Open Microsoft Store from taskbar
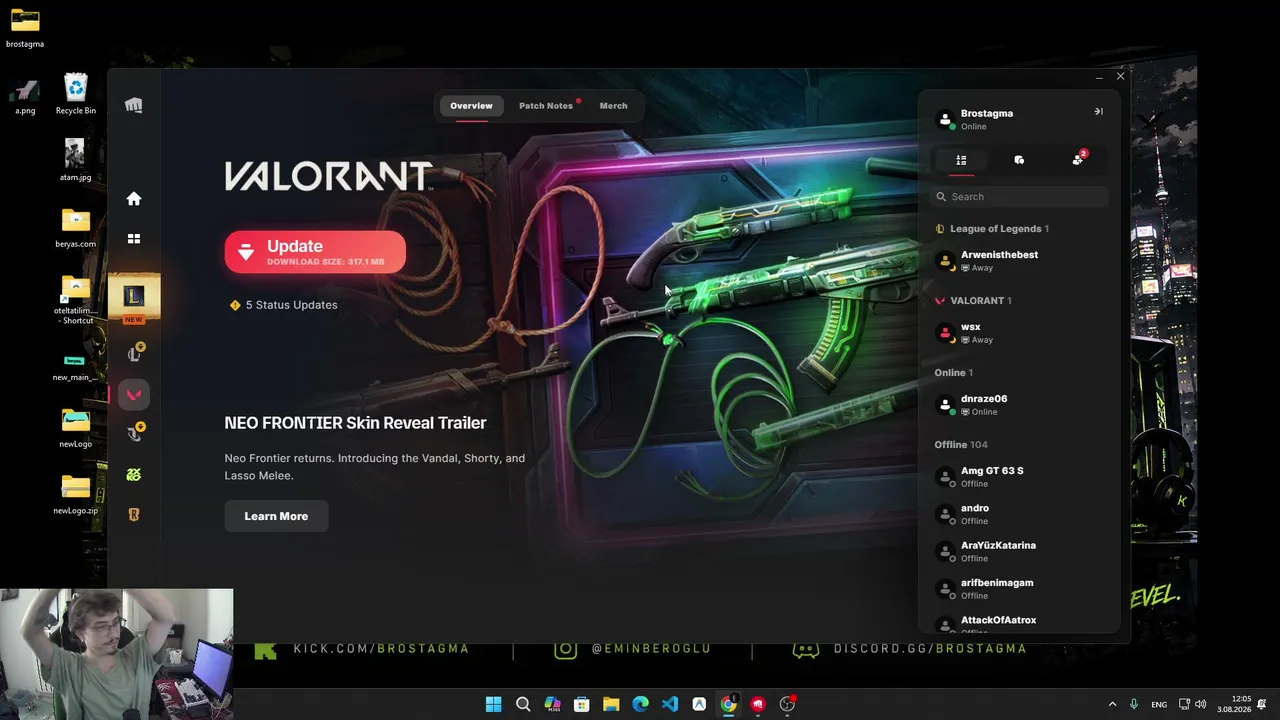Viewport: 1280px width, 720px height. click(581, 704)
